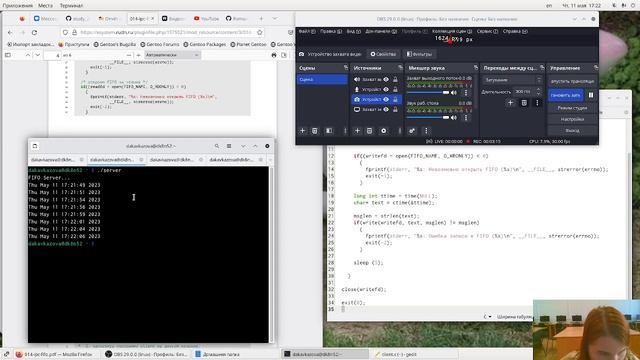Stop recording with blue OBS button
This screenshot has height=360, width=640.
coord(566,95)
